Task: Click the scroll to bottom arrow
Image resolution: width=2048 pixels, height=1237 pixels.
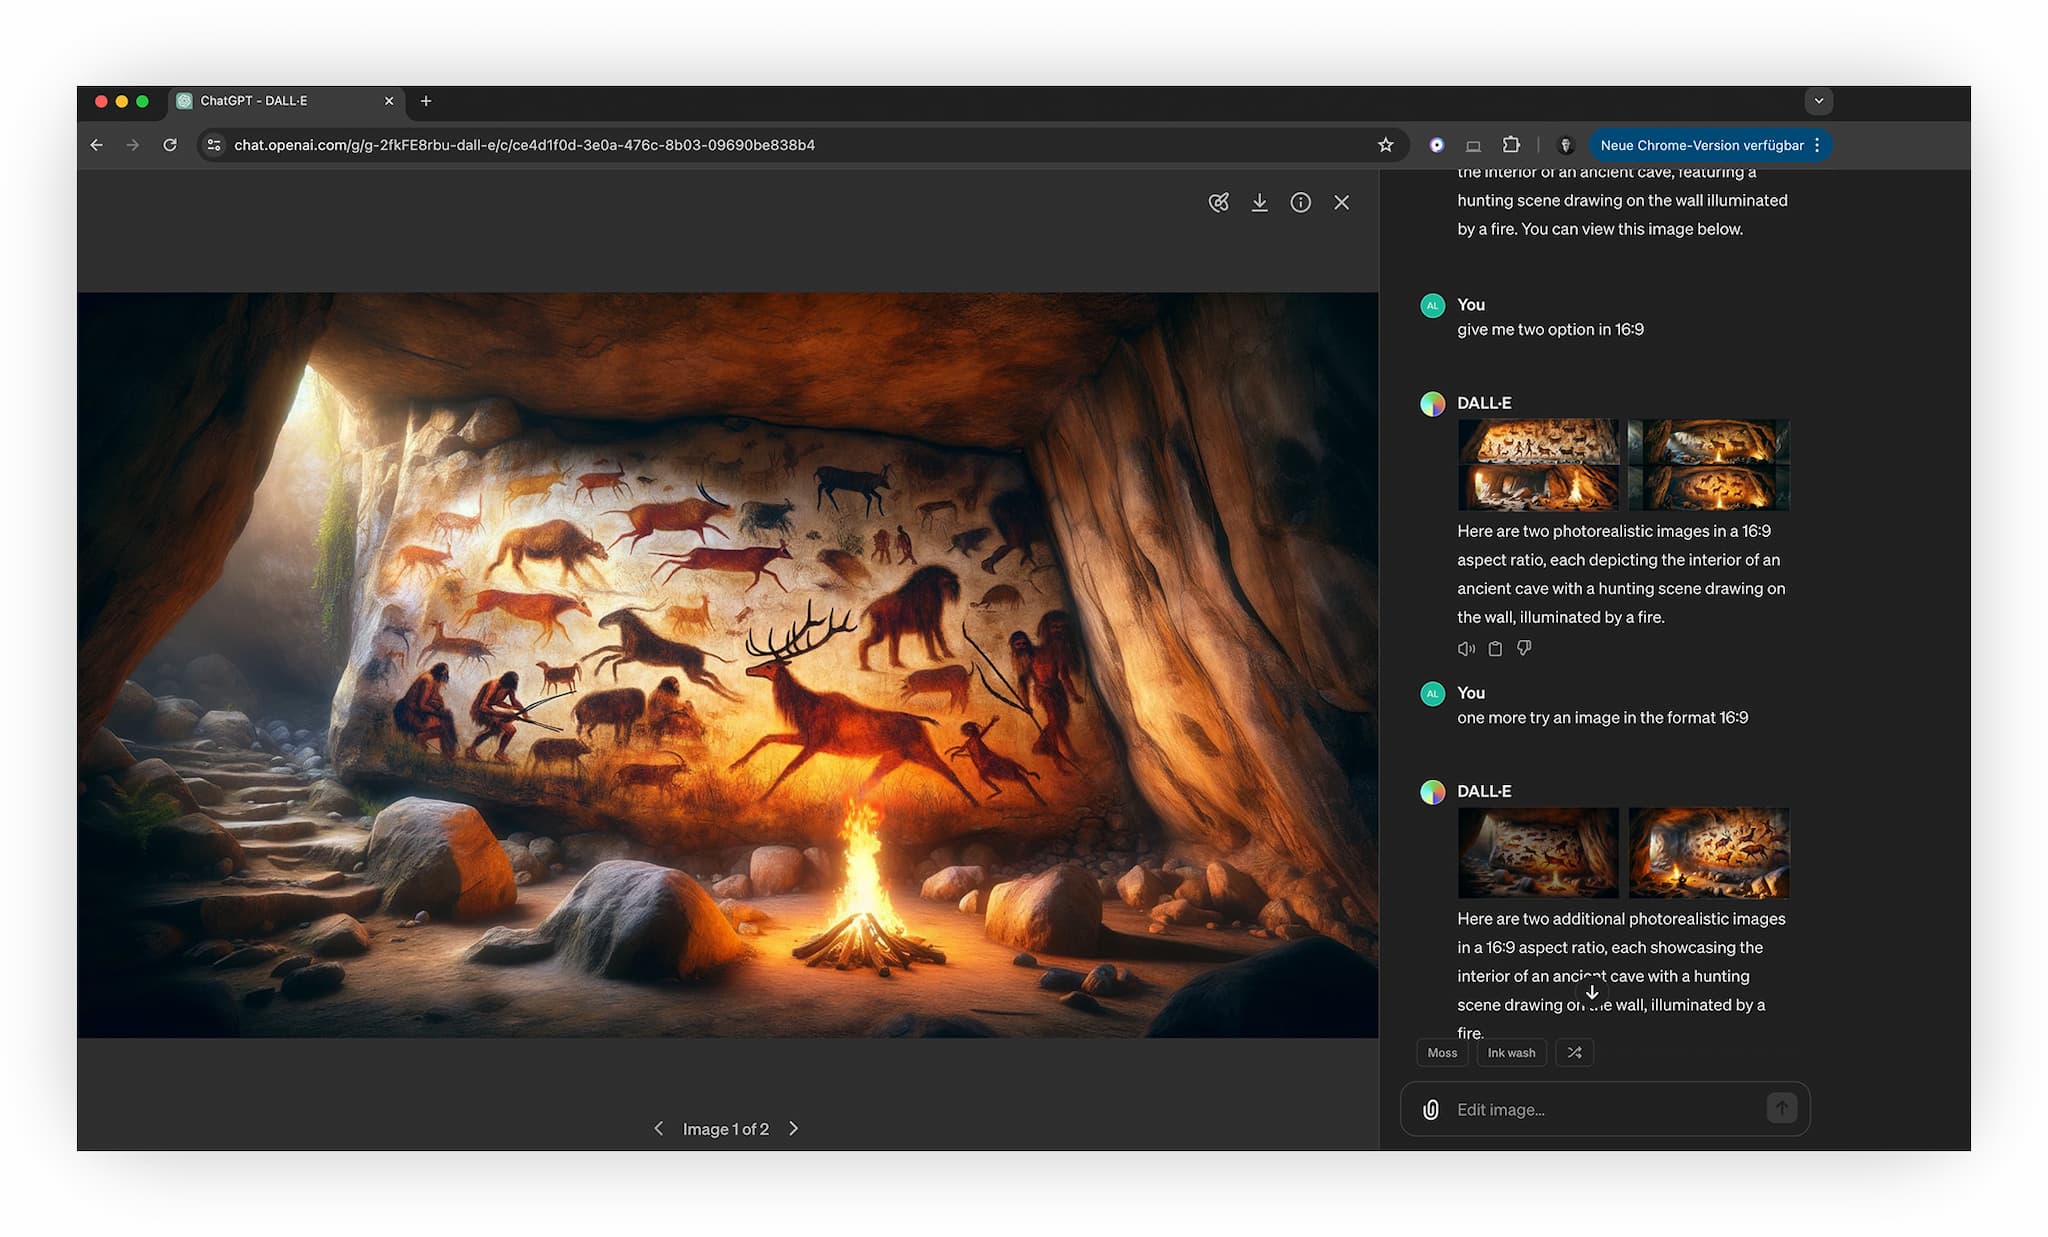Action: [1592, 992]
